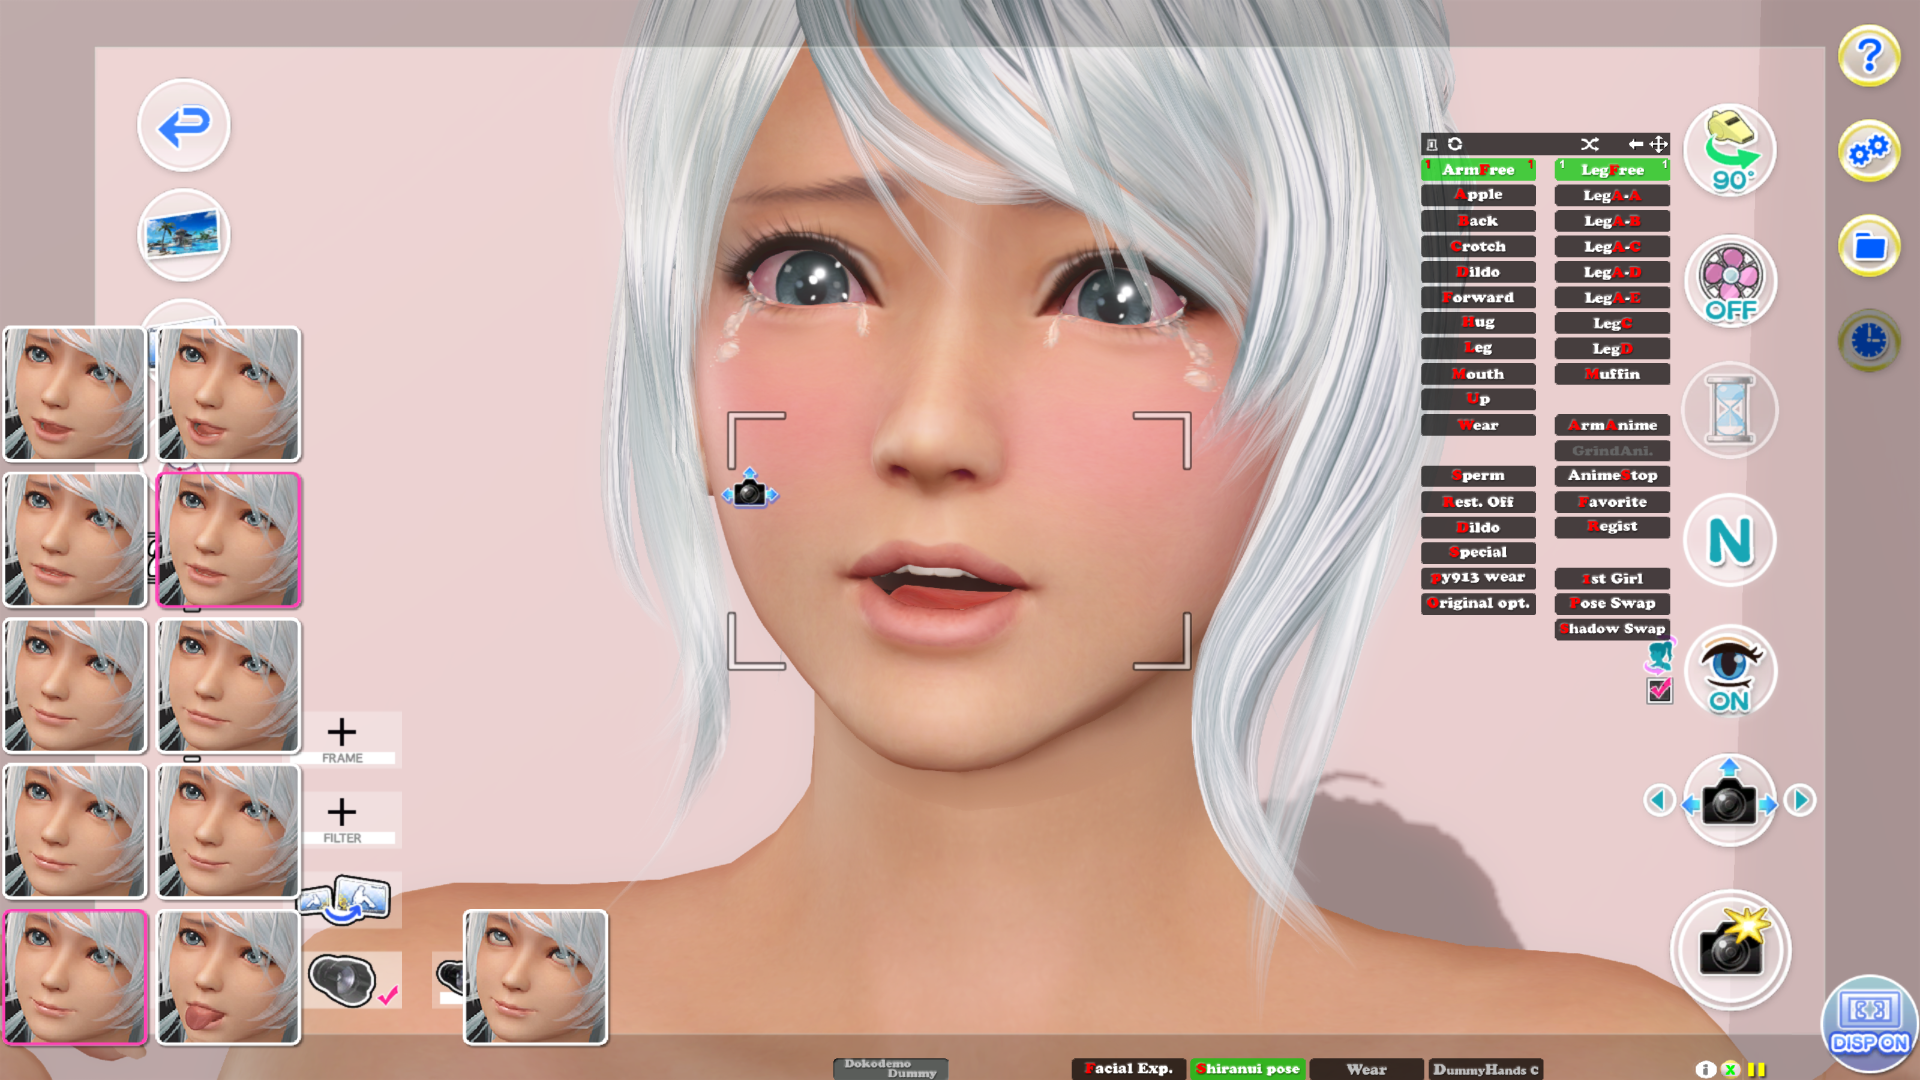This screenshot has width=1920, height=1080.
Task: Click the blue clock button
Action: 1868,341
